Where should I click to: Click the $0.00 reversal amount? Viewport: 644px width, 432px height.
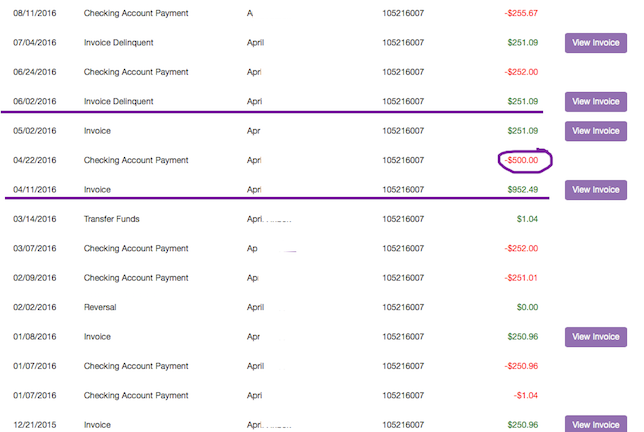(x=527, y=307)
